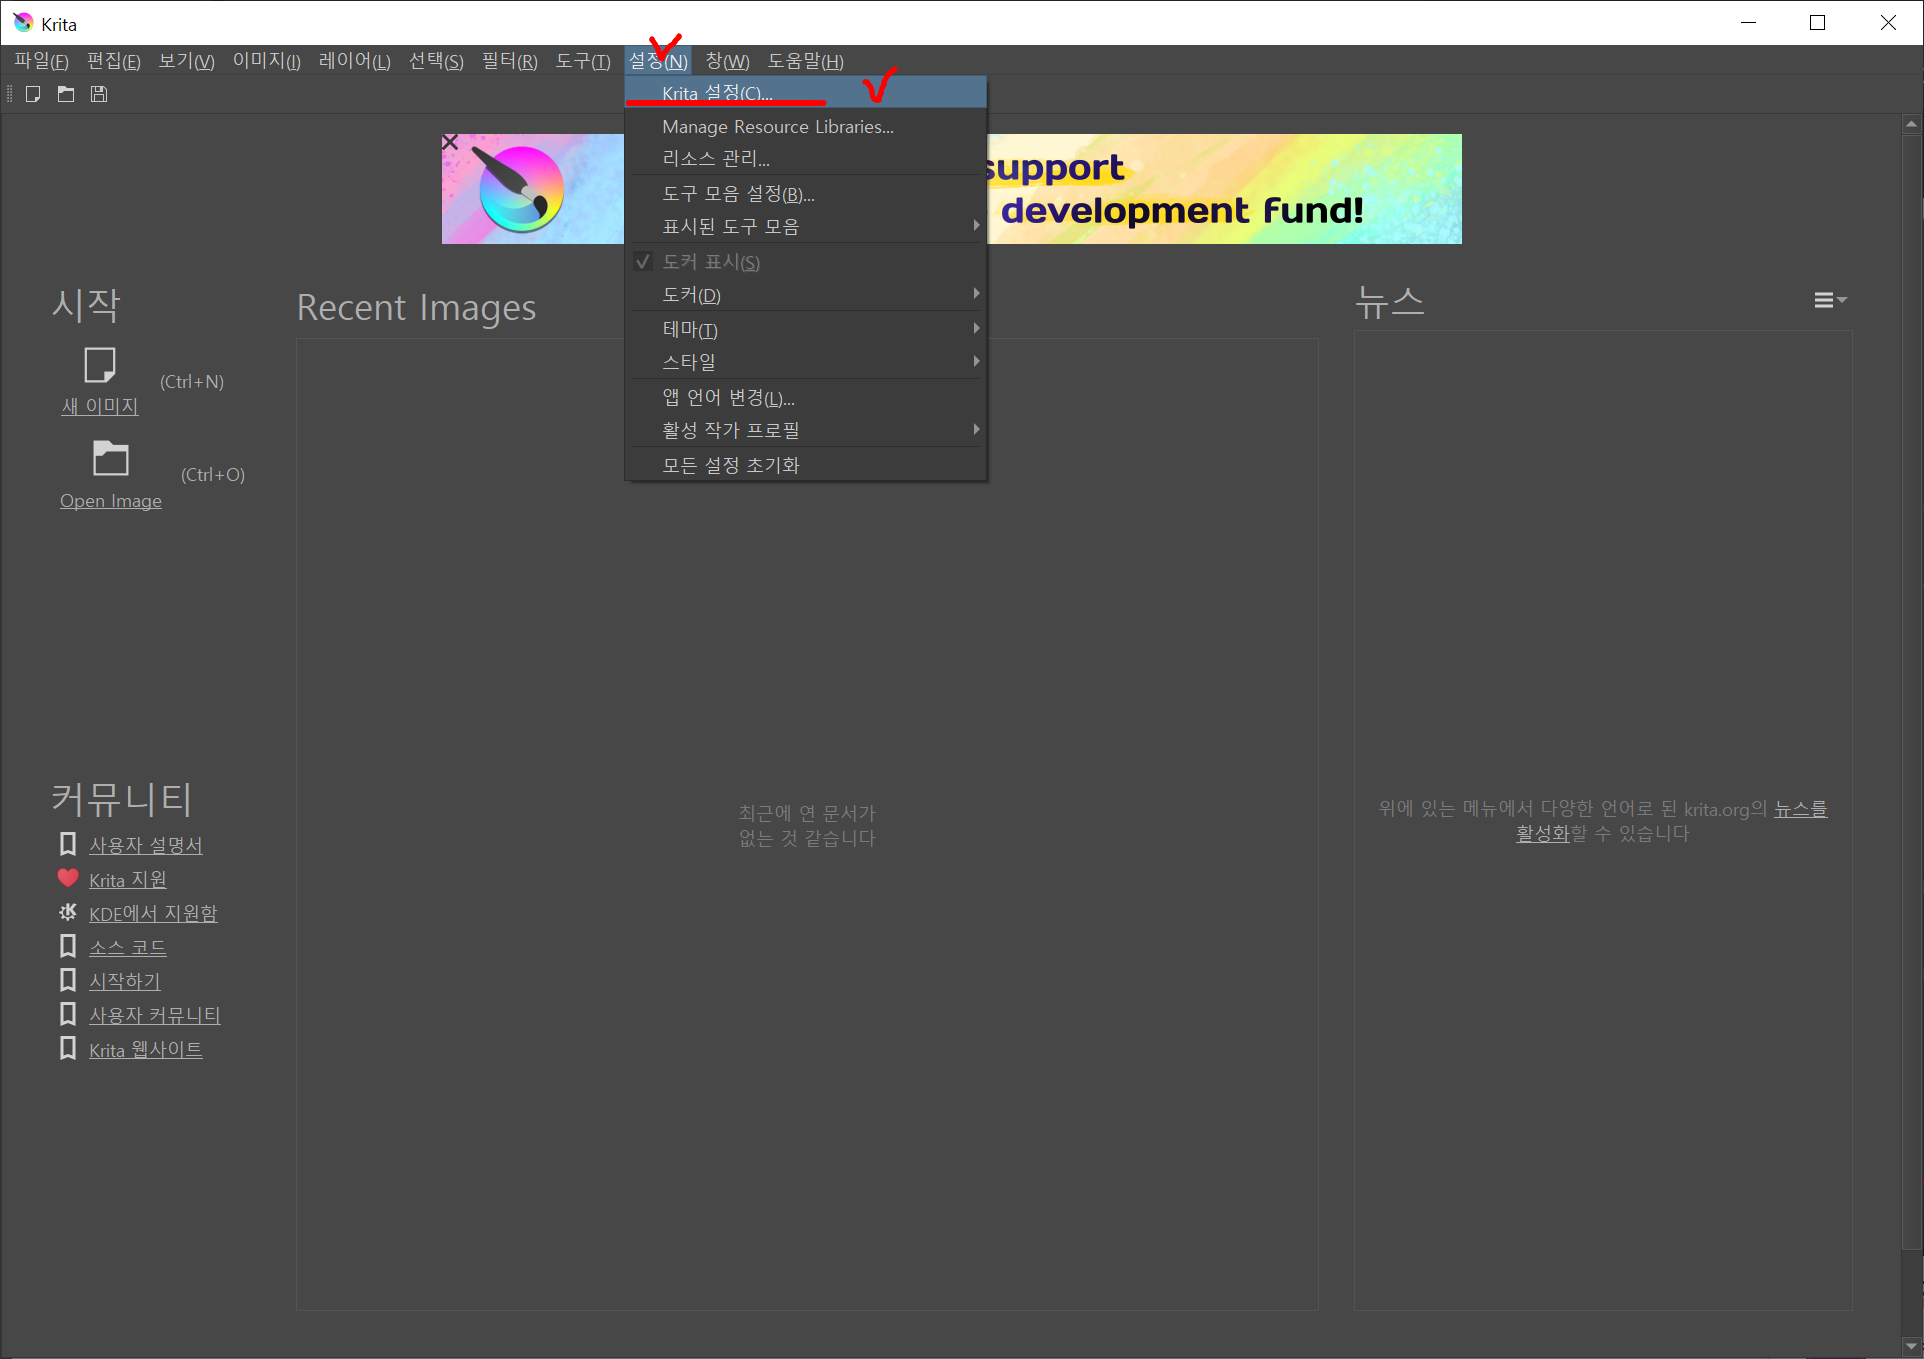Click the vertical scrollbar down arrow
Screen dimensions: 1924x1359
click(x=1911, y=1346)
